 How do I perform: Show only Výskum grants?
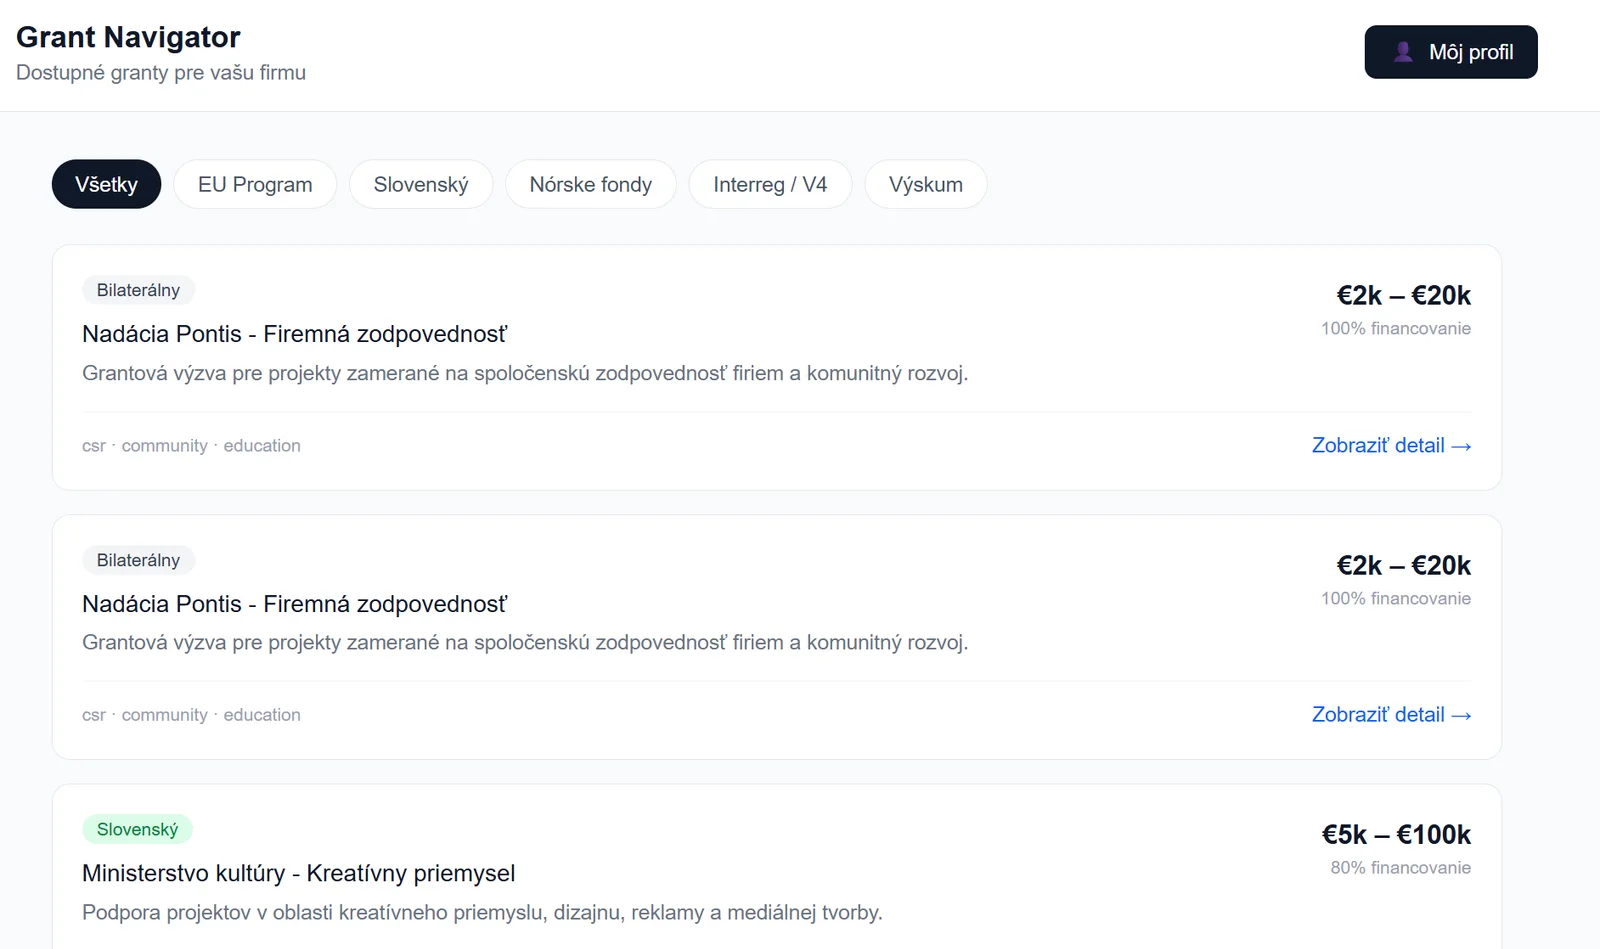[x=926, y=184]
